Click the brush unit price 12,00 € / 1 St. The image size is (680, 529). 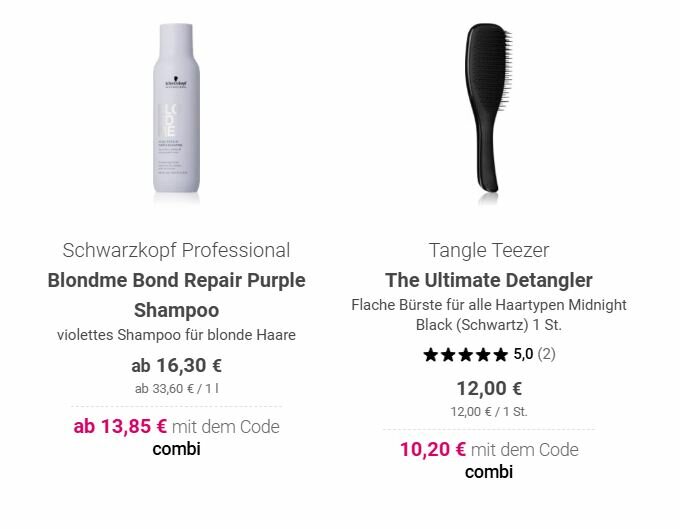489,410
